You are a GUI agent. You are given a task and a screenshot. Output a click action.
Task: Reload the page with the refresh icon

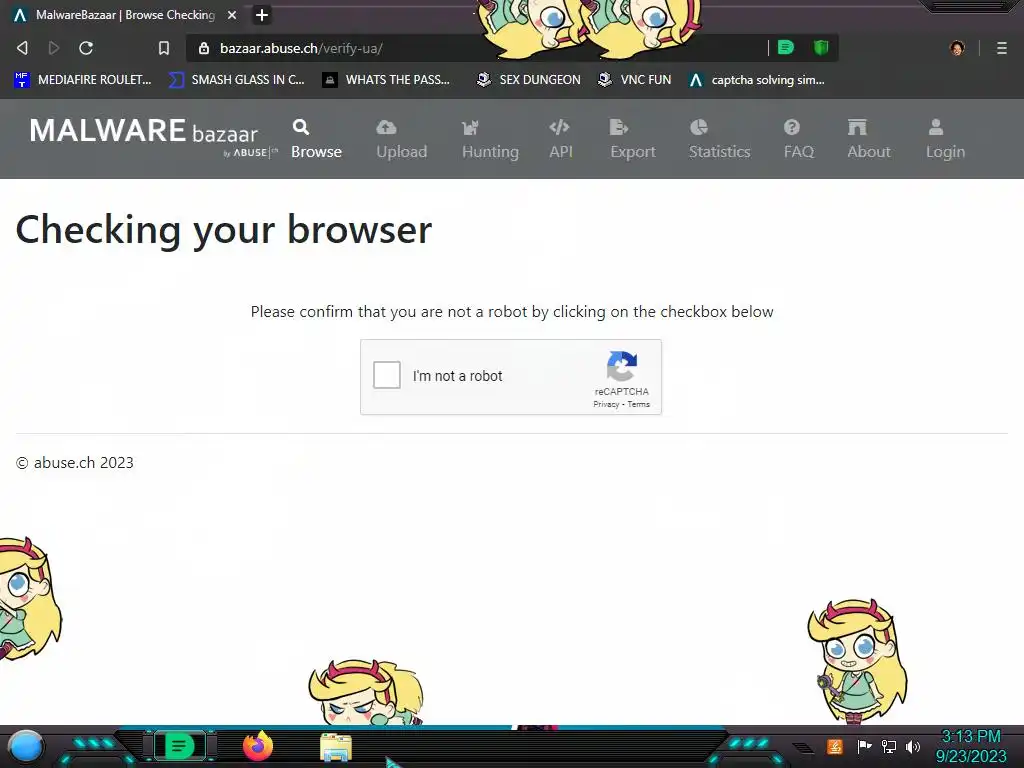[x=86, y=48]
